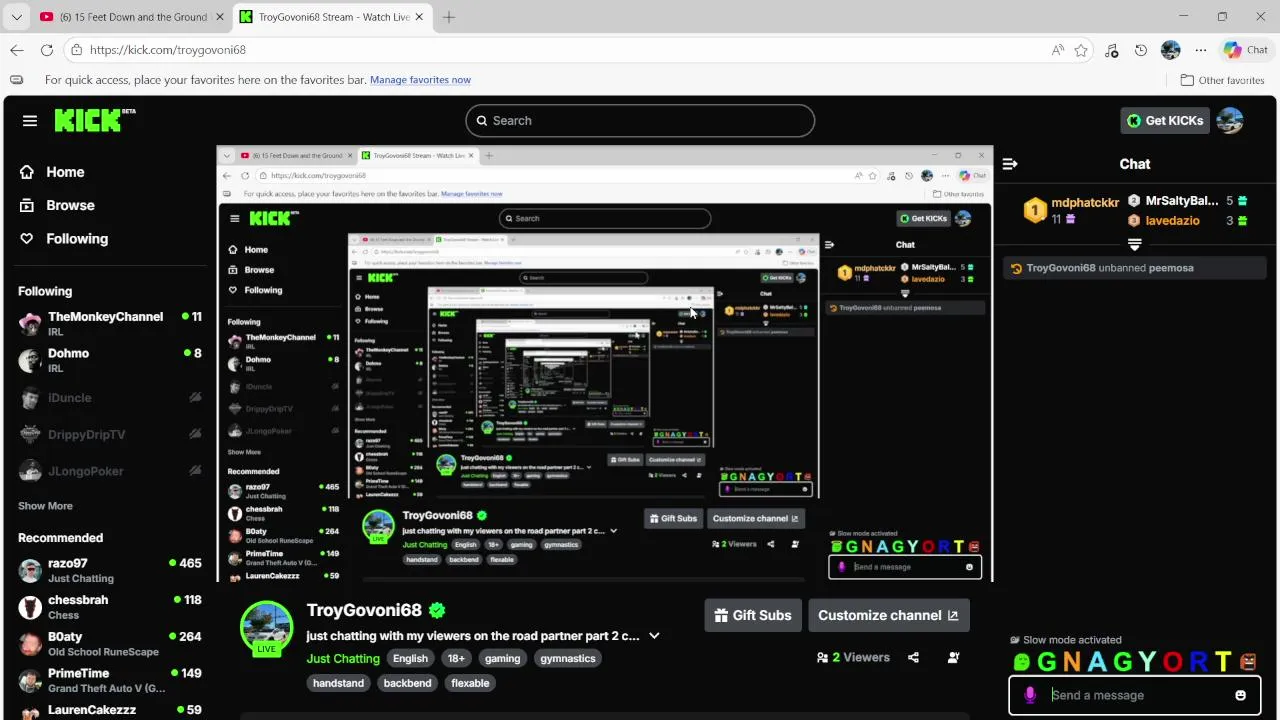The height and width of the screenshot is (720, 1280).
Task: Click the angry red emote after letter T
Action: click(x=1248, y=662)
